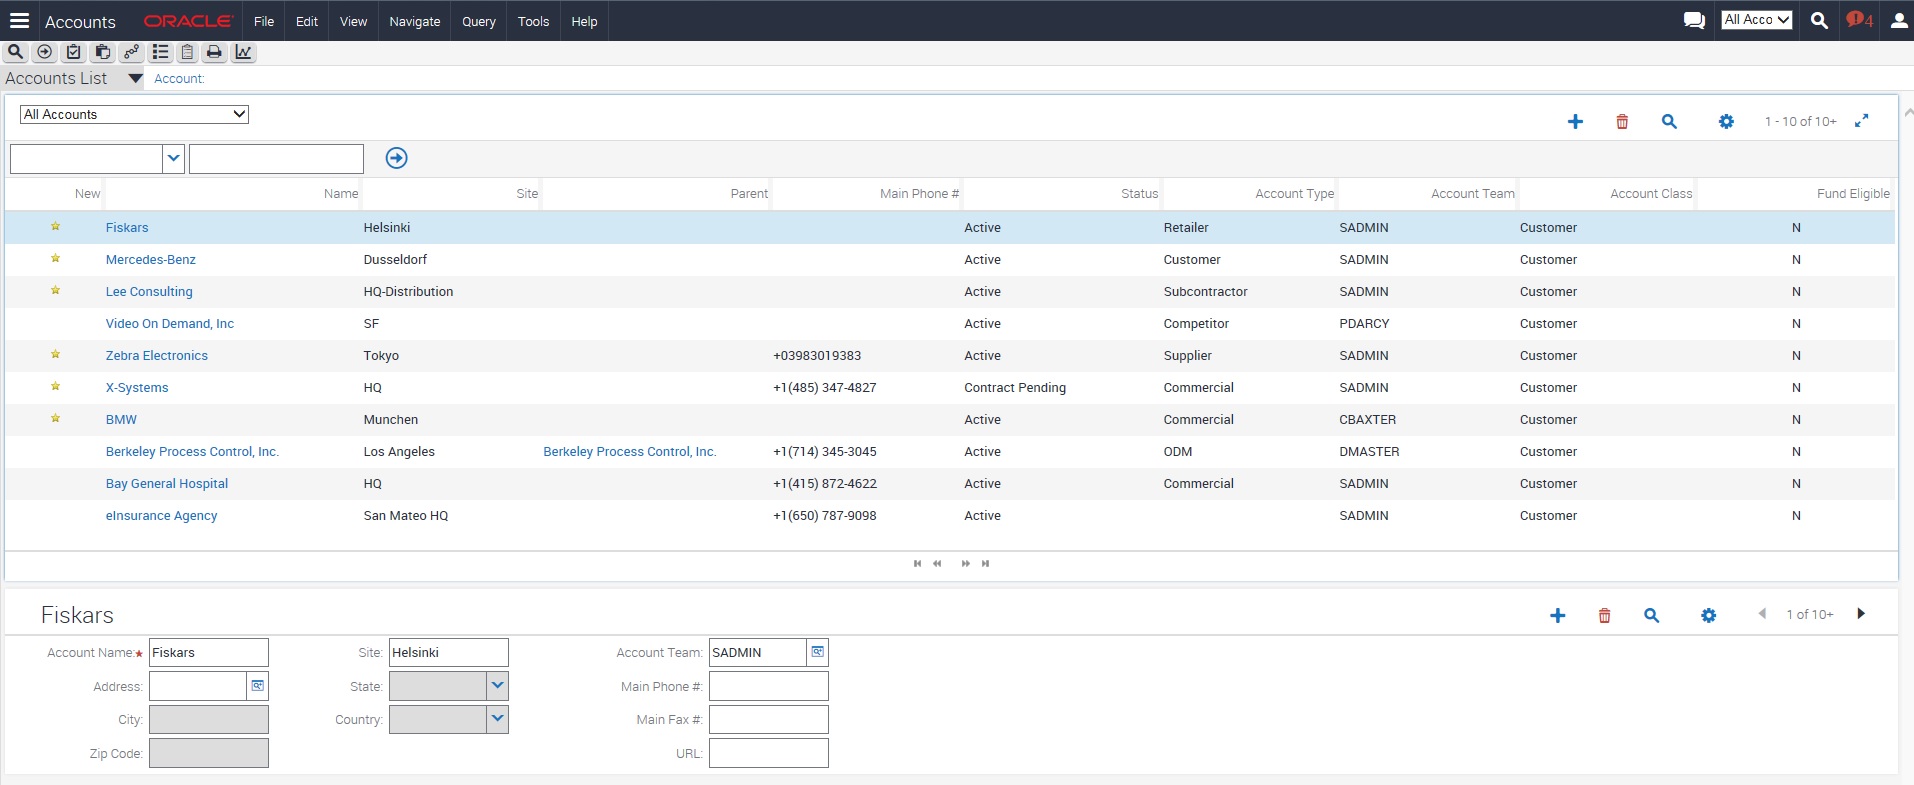Open the Mercedes-Benz account link
This screenshot has width=1914, height=785.
(151, 260)
